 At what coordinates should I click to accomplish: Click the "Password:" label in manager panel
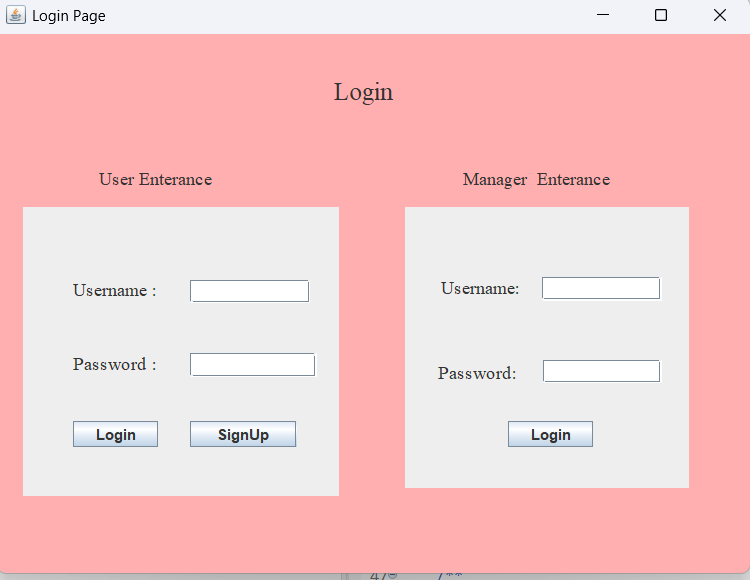[477, 374]
